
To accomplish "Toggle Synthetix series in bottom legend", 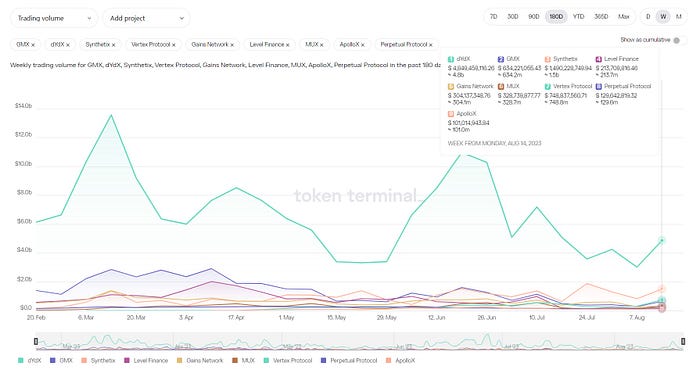I will click(98, 360).
